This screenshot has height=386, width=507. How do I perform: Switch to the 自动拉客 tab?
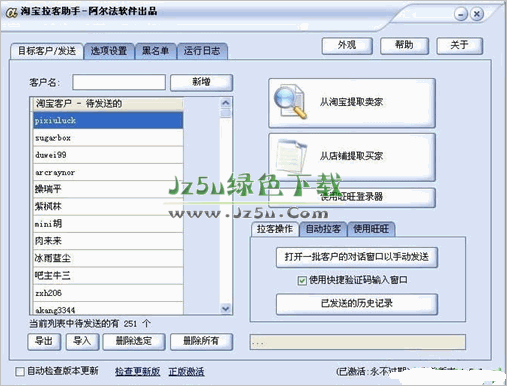323,229
